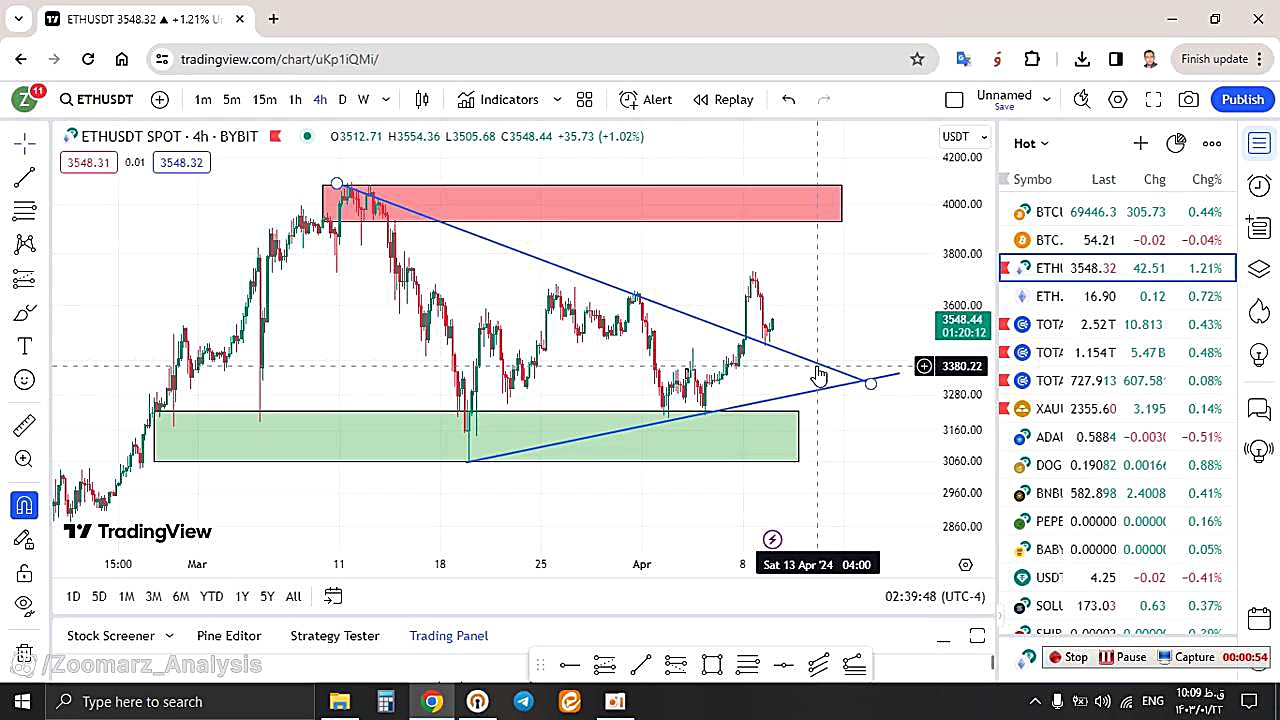Open the ETHUSDT symbol search
This screenshot has height=720, width=1280.
(x=96, y=99)
